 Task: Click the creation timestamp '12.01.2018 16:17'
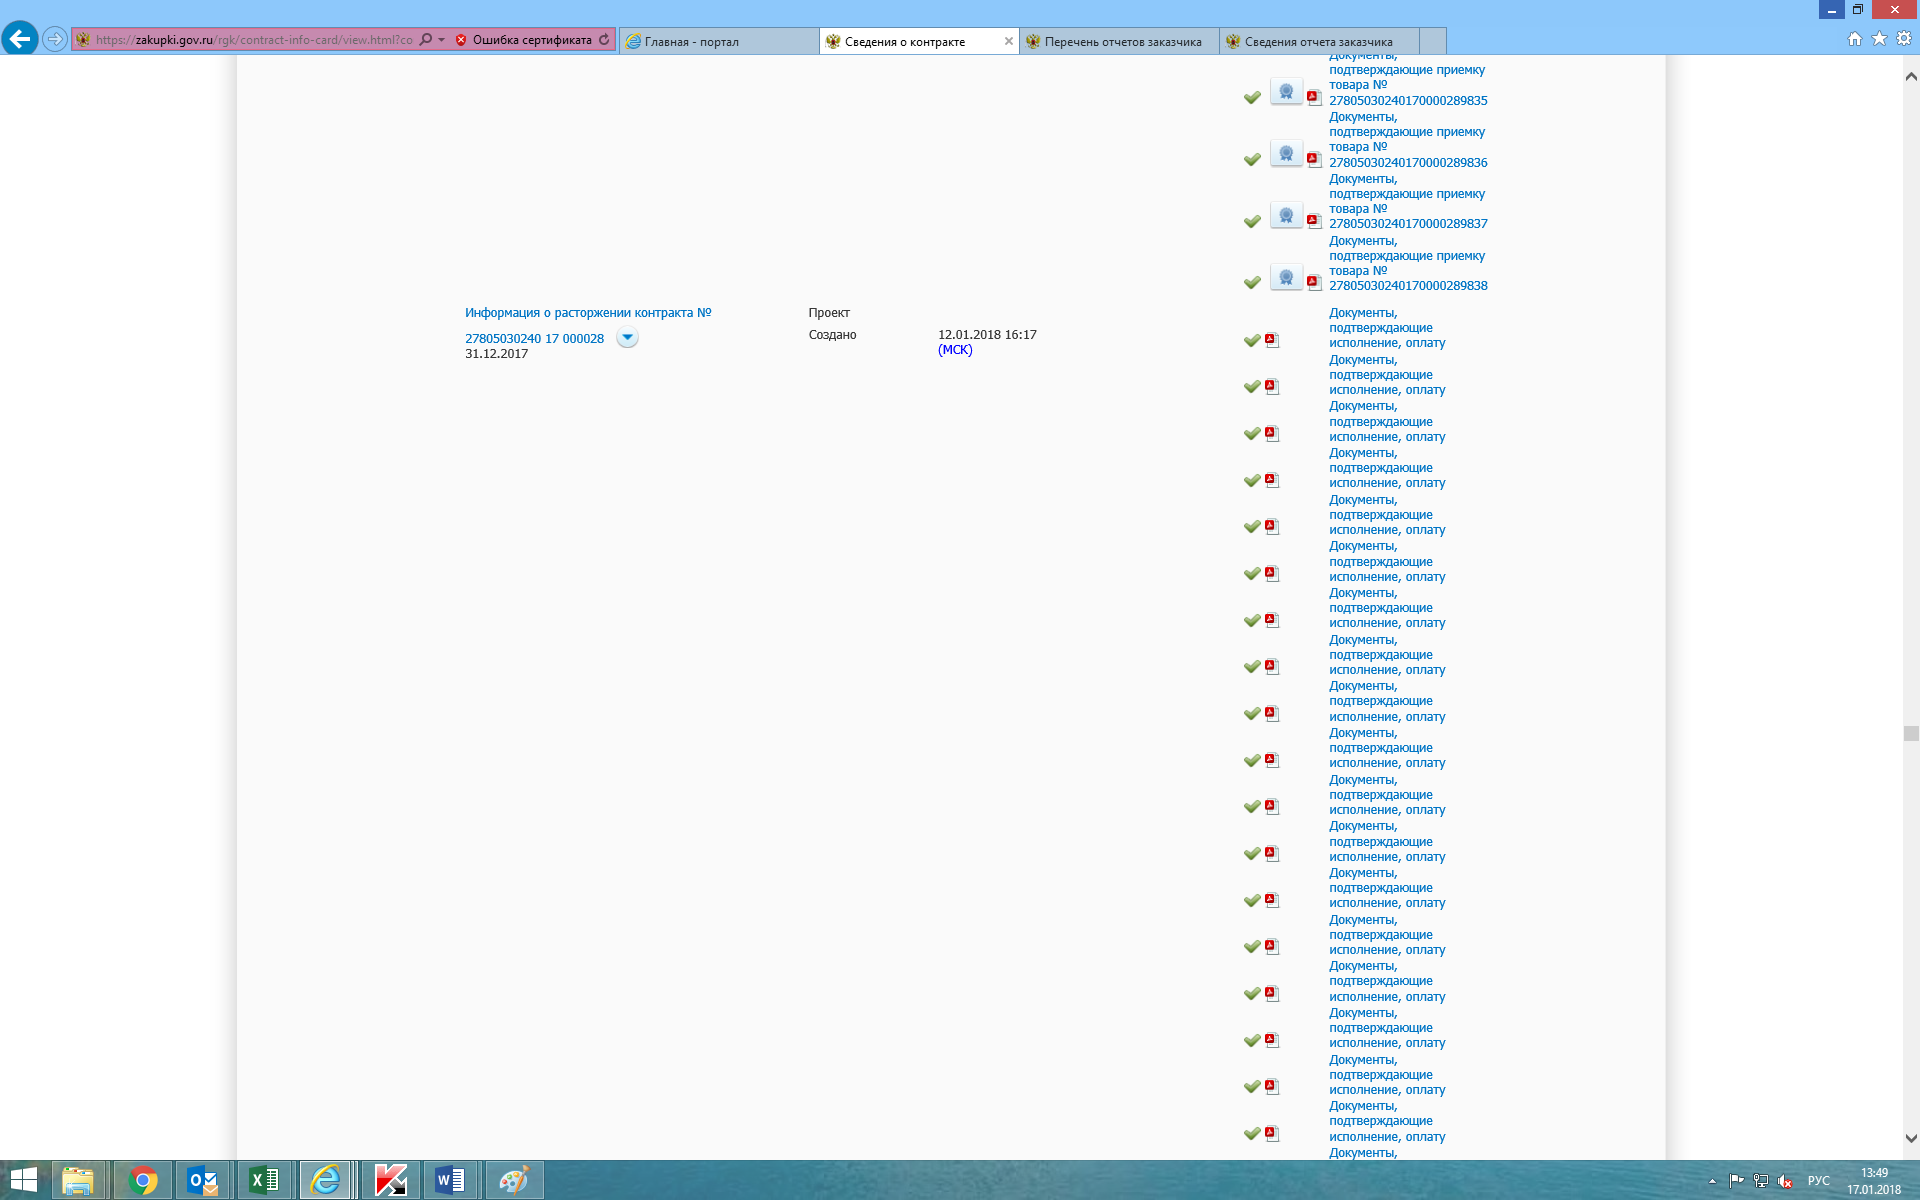(987, 335)
